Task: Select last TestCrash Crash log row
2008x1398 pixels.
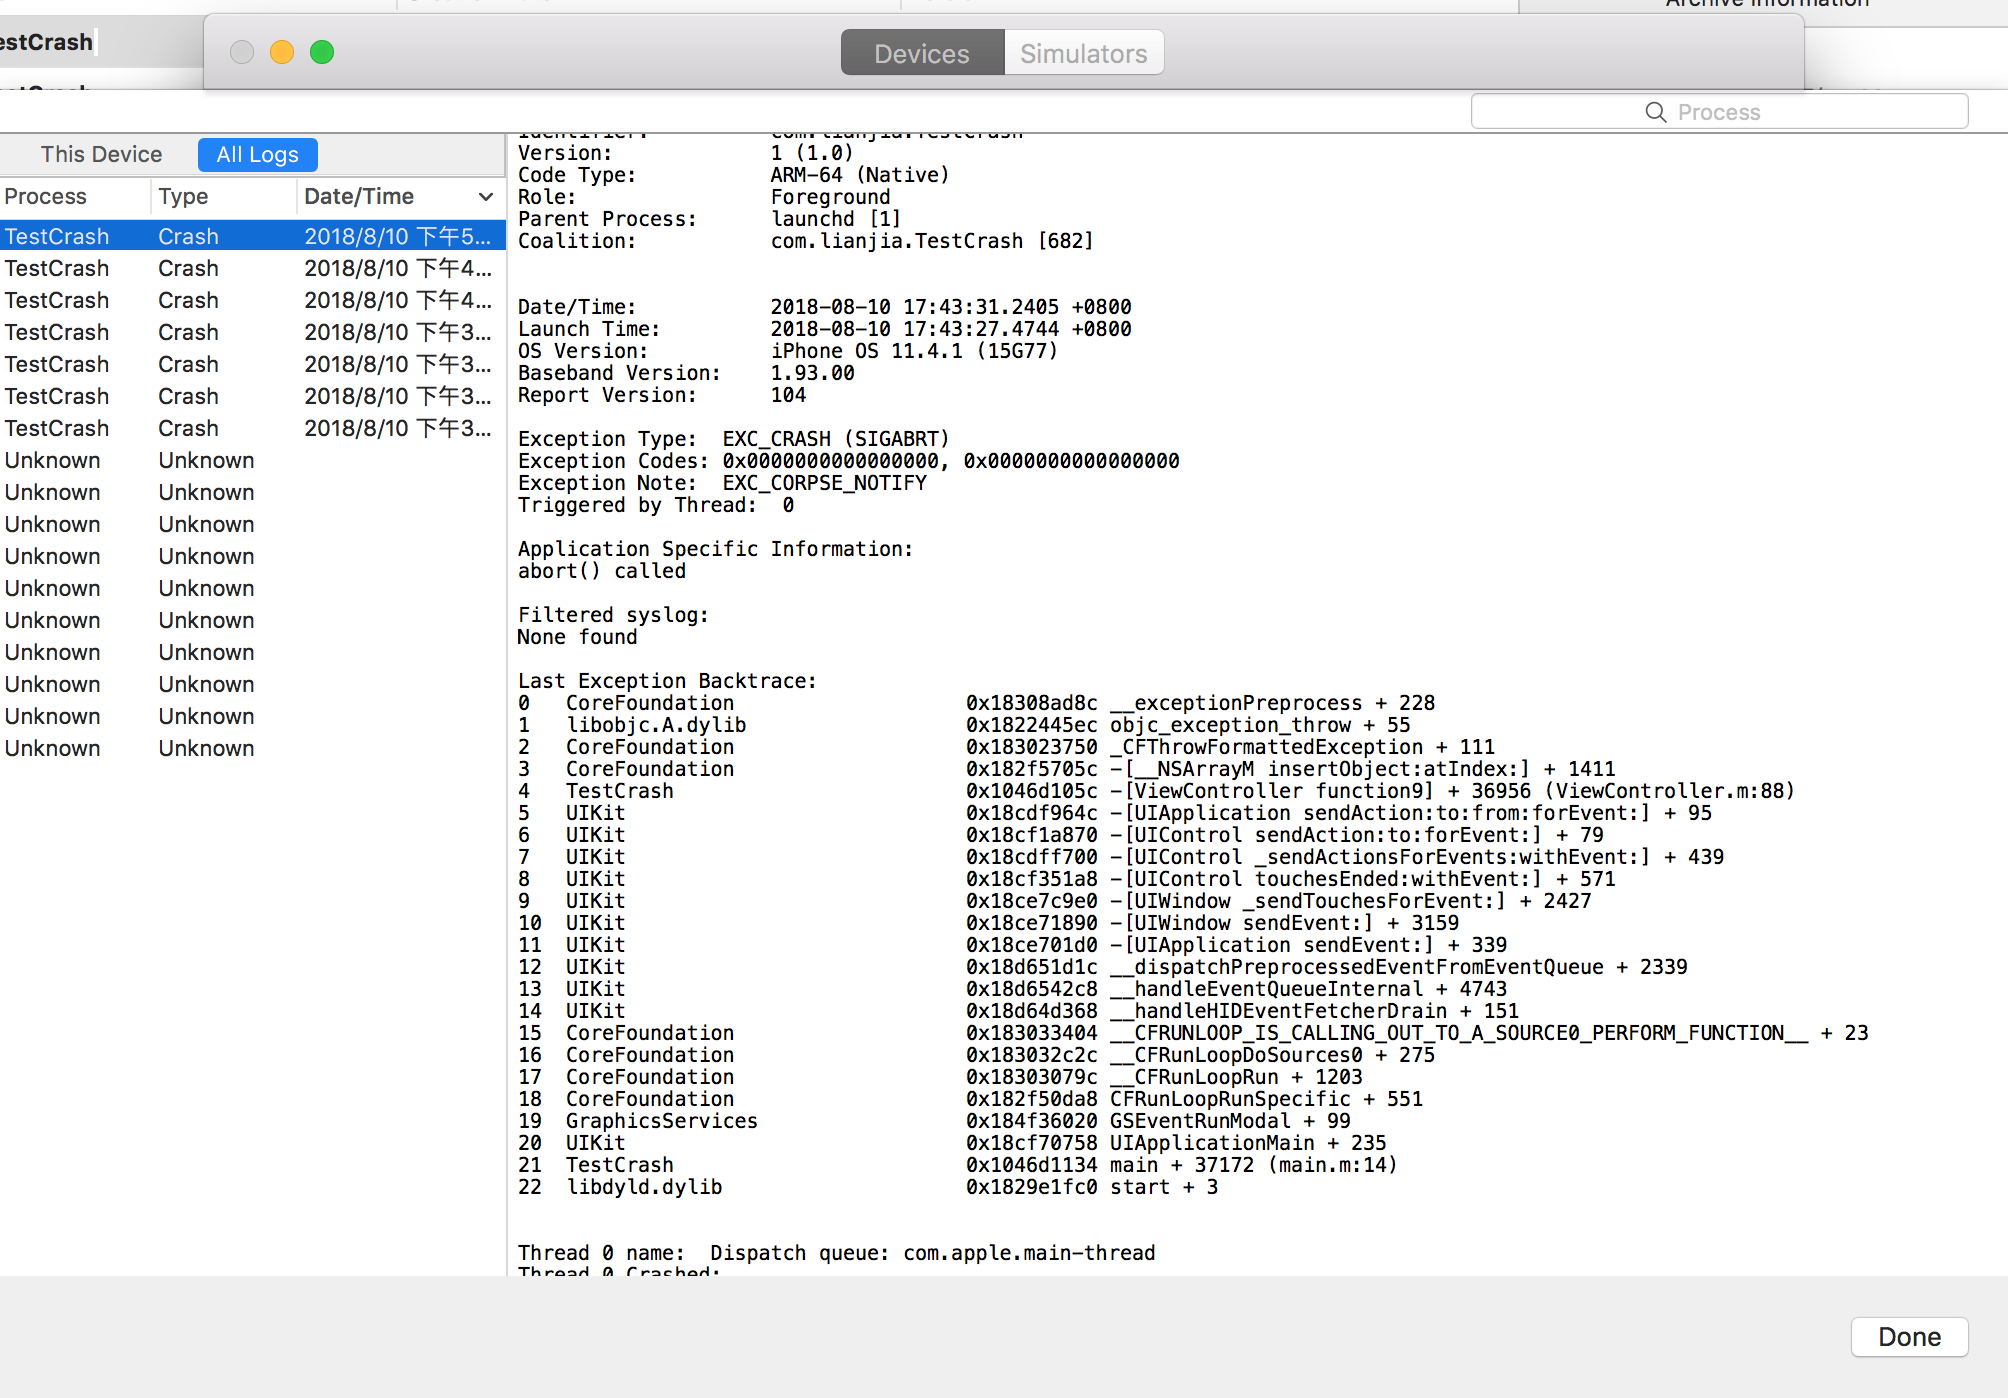Action: point(253,428)
